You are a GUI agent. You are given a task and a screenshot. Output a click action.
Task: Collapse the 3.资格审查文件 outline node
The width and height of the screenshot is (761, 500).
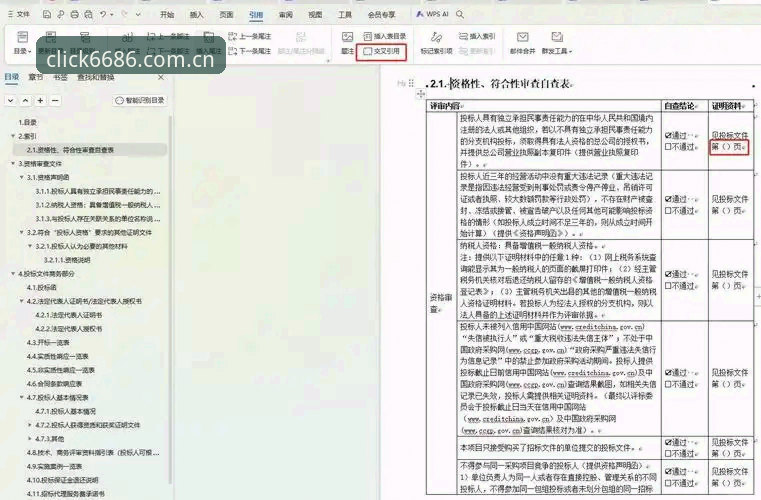click(x=13, y=164)
